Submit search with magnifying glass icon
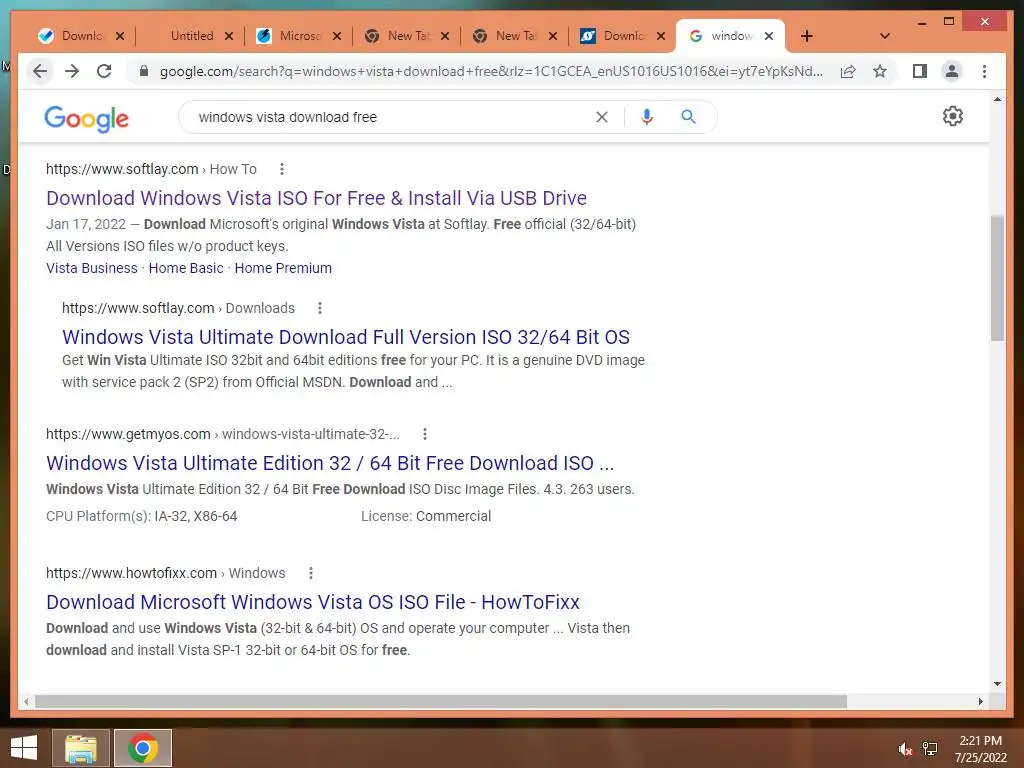 (x=688, y=117)
